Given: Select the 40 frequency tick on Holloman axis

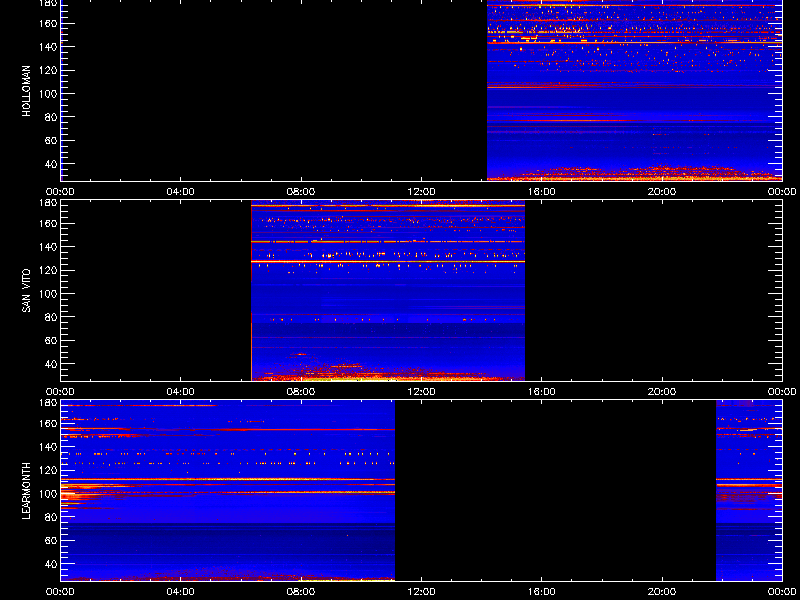Looking at the screenshot, I should (52, 164).
